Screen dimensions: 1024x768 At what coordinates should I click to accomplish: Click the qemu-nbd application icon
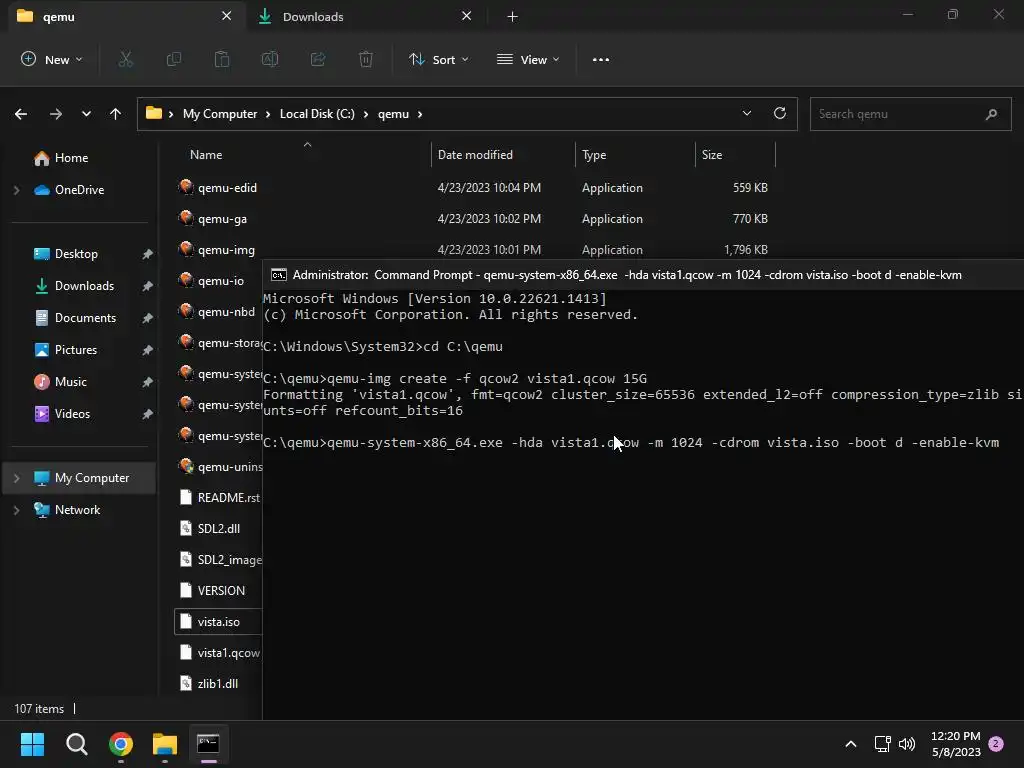185,312
